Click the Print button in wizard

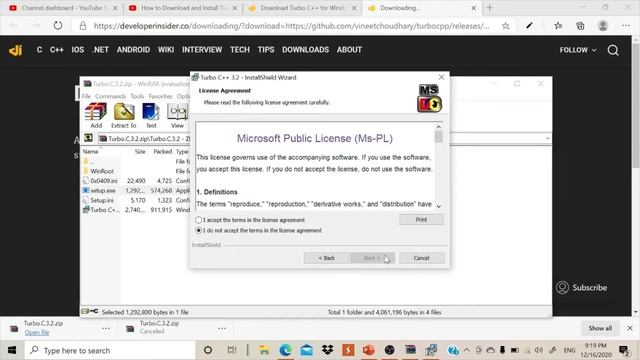point(421,220)
